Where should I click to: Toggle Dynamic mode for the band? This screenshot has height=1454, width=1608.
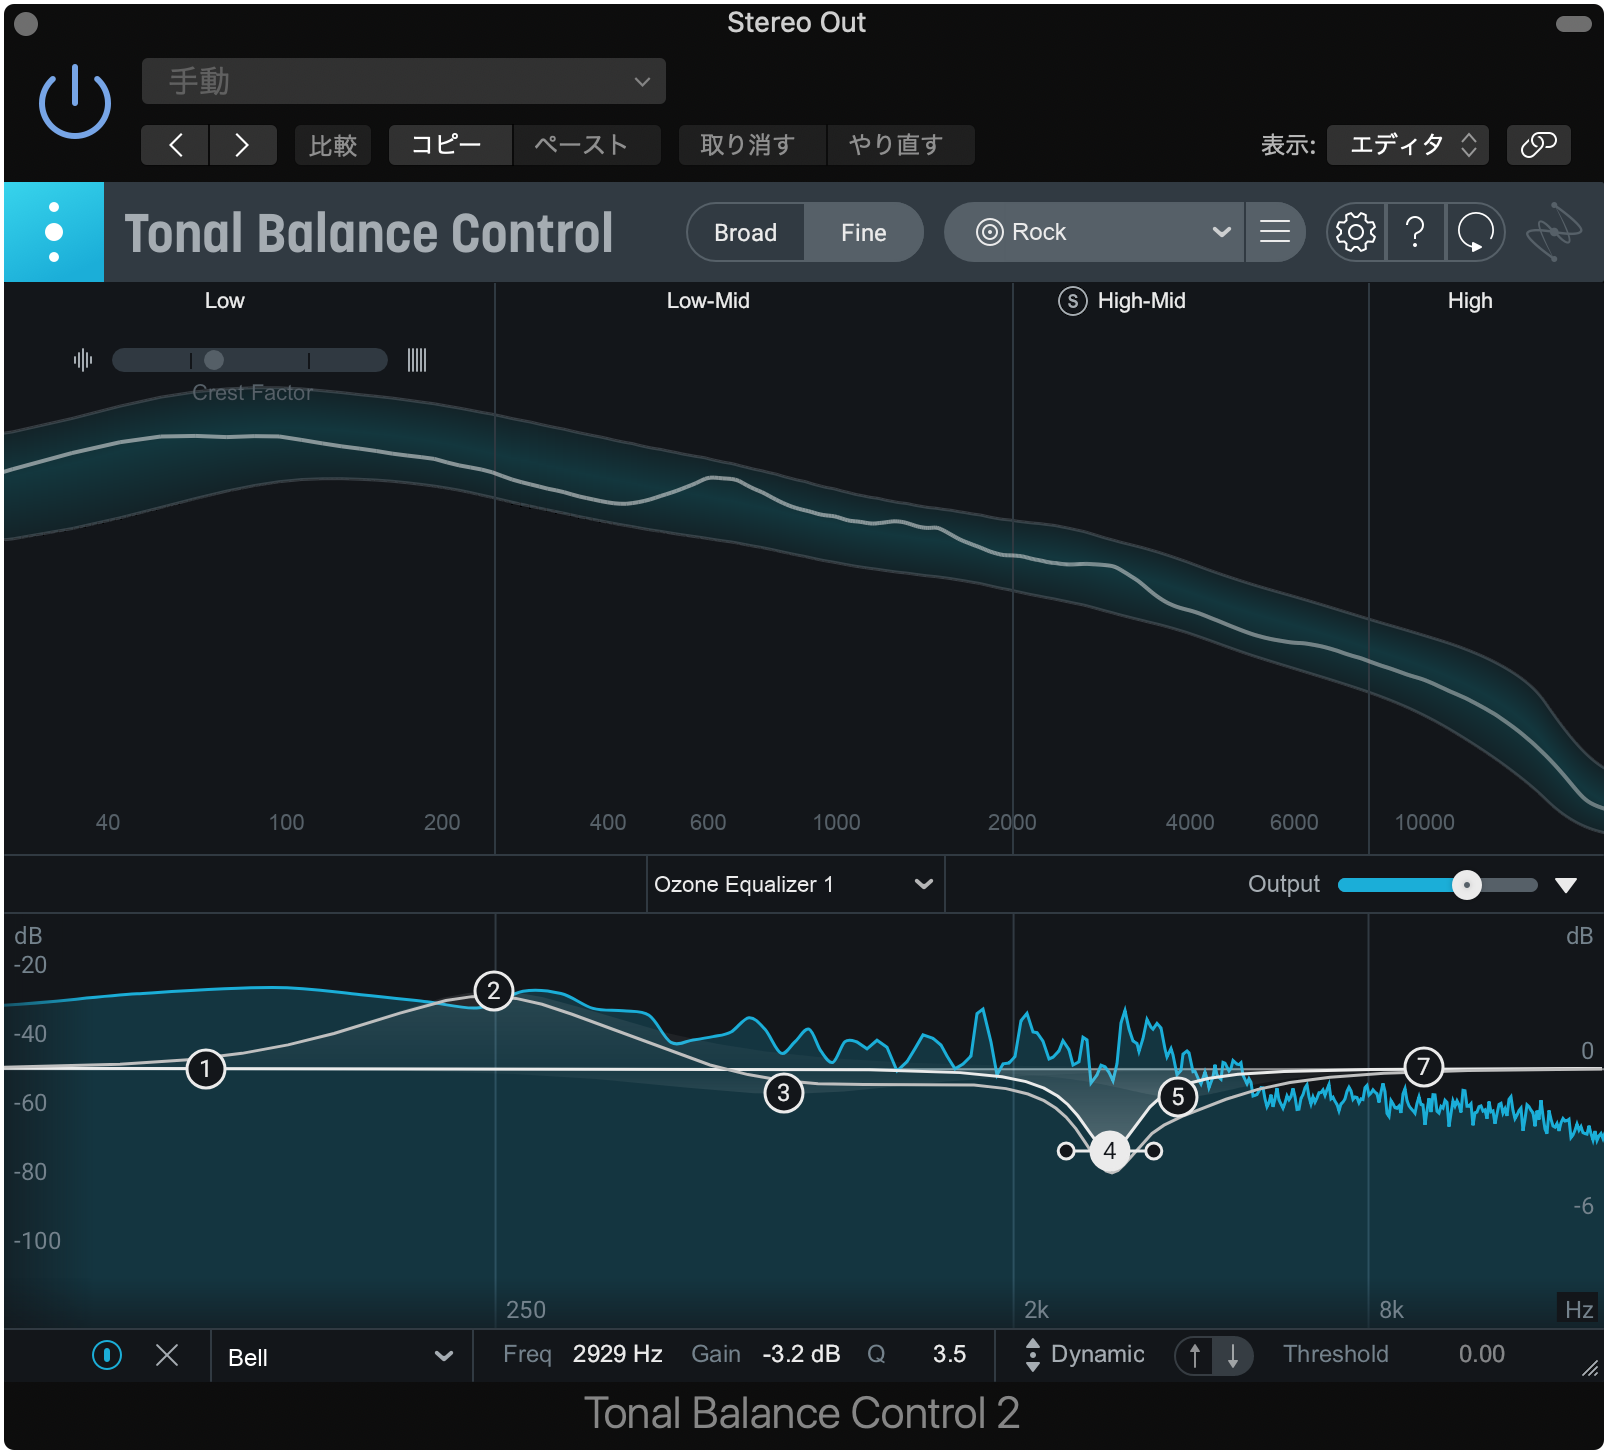point(1085,1354)
